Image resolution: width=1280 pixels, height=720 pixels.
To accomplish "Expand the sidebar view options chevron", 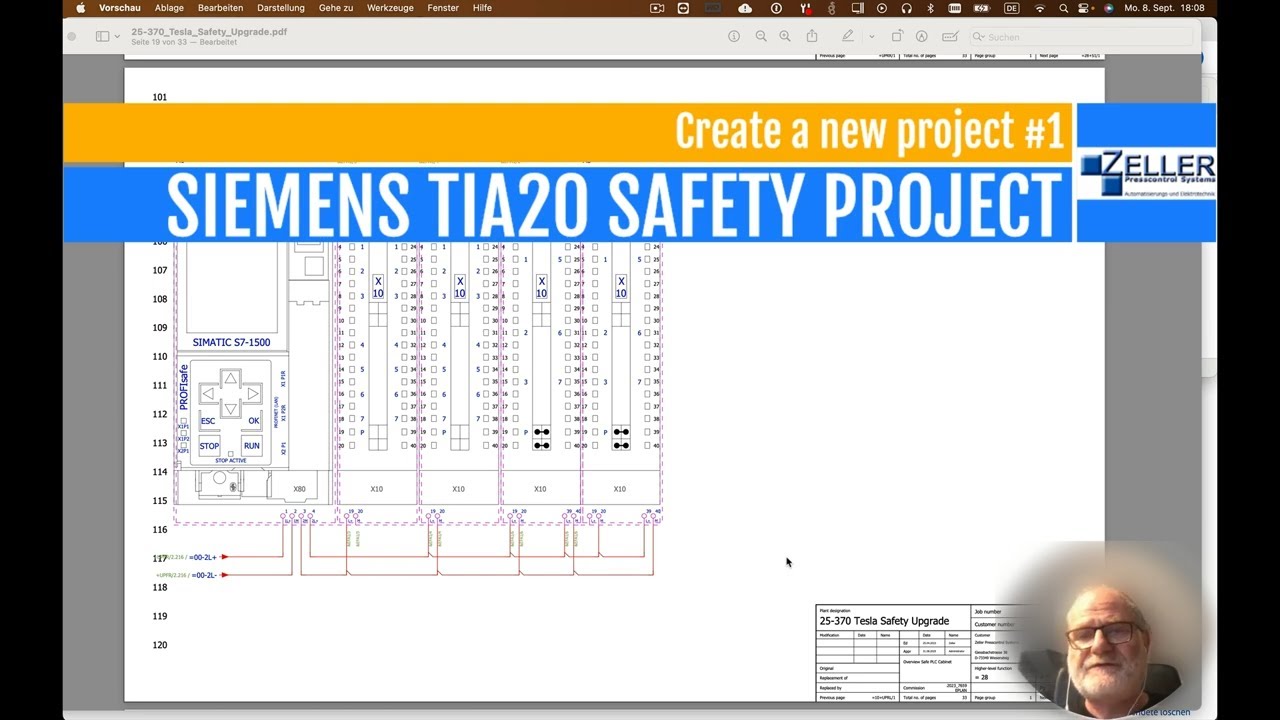I will pos(117,36).
